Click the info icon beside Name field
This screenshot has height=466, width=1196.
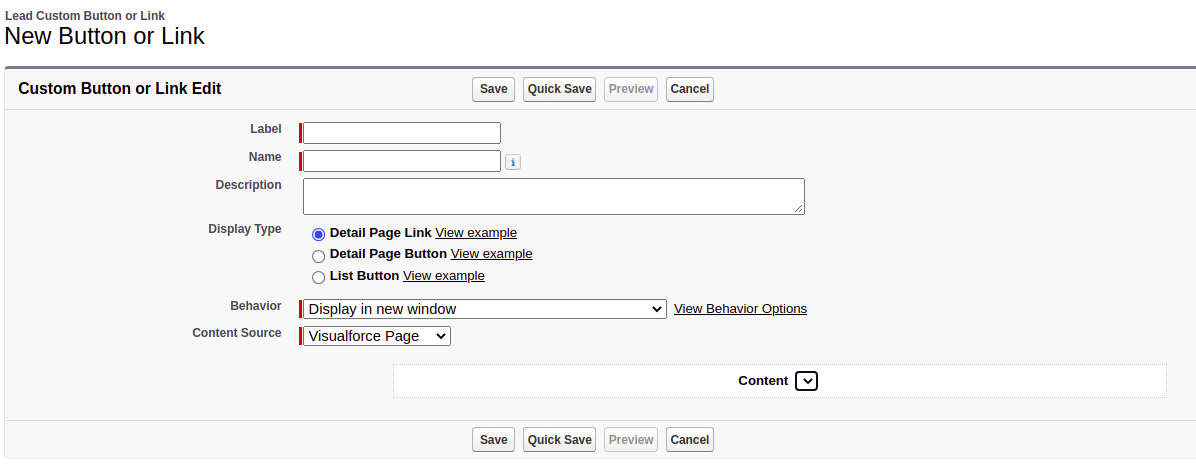pos(513,162)
